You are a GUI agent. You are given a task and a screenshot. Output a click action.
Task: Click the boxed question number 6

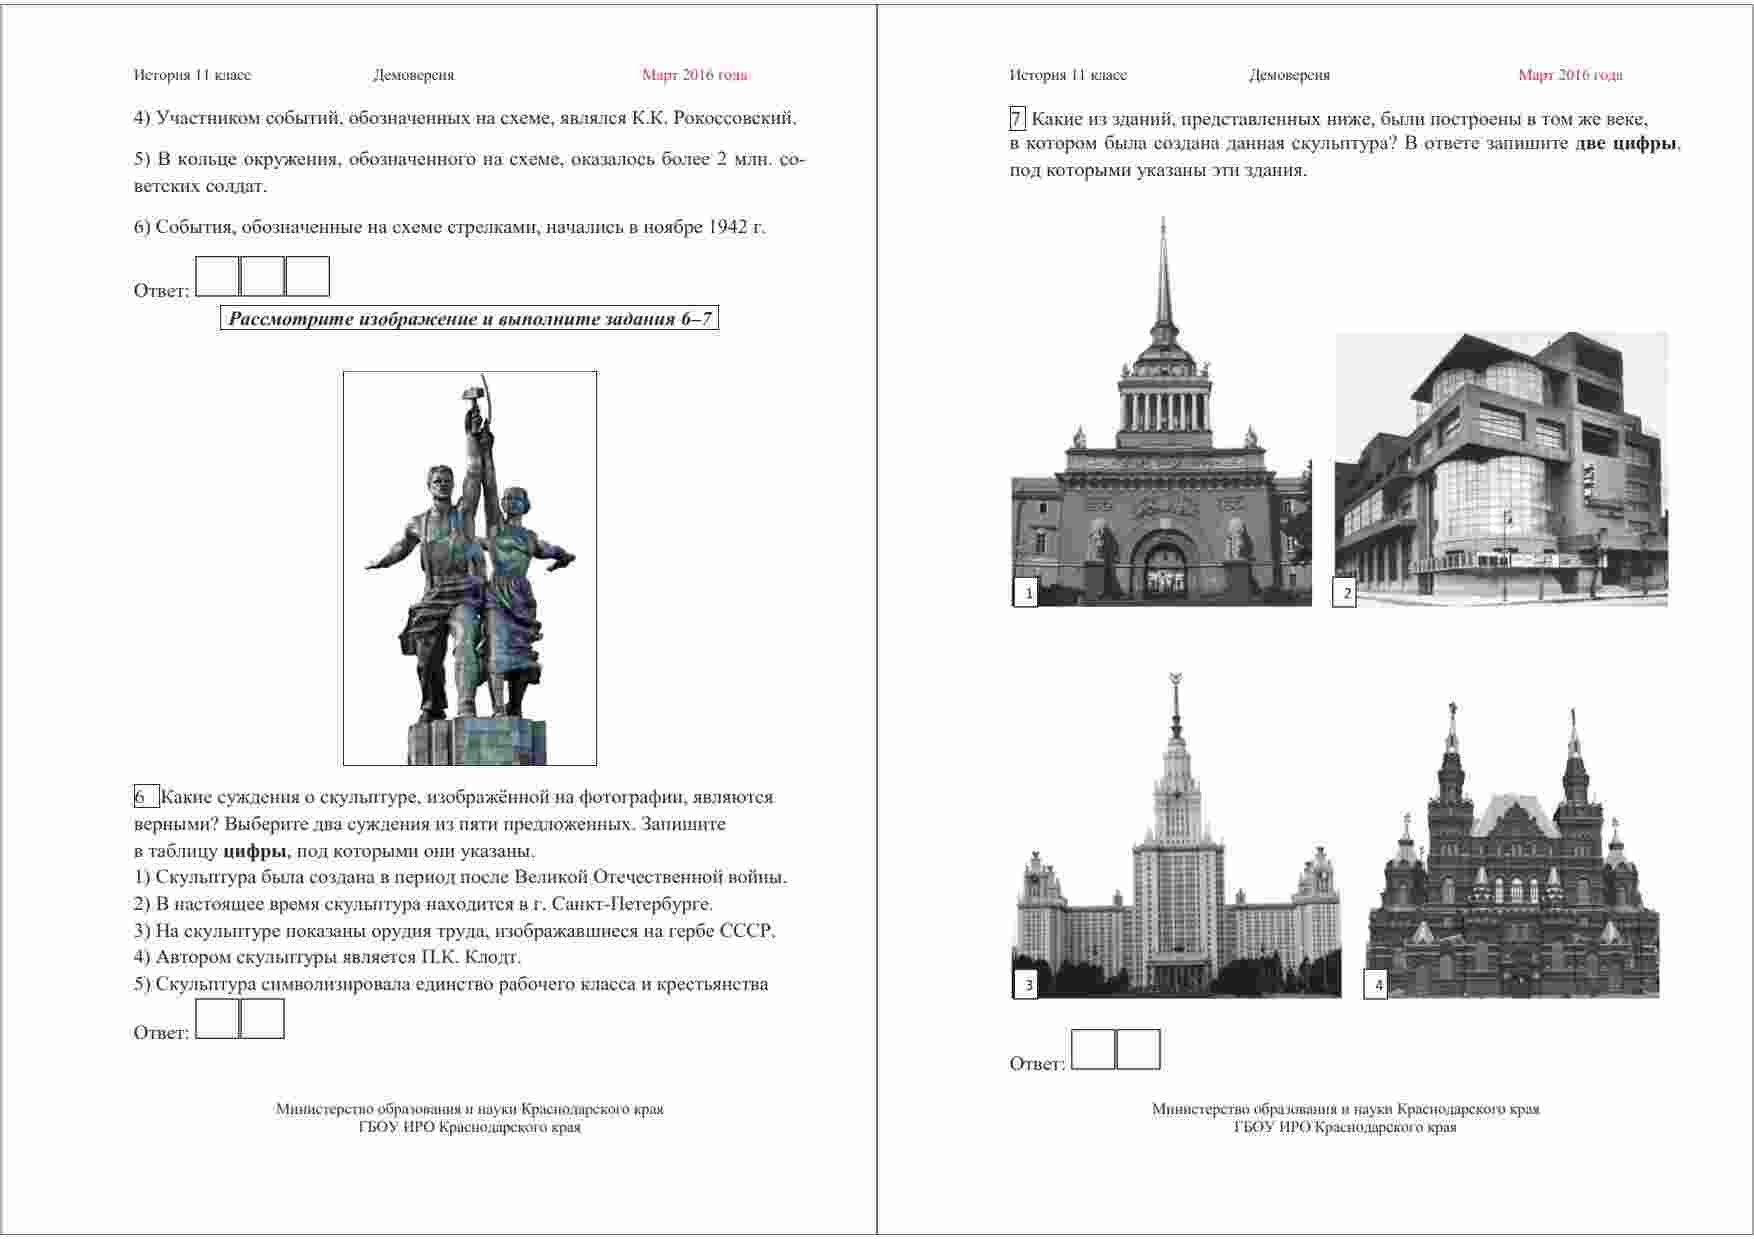coord(145,797)
